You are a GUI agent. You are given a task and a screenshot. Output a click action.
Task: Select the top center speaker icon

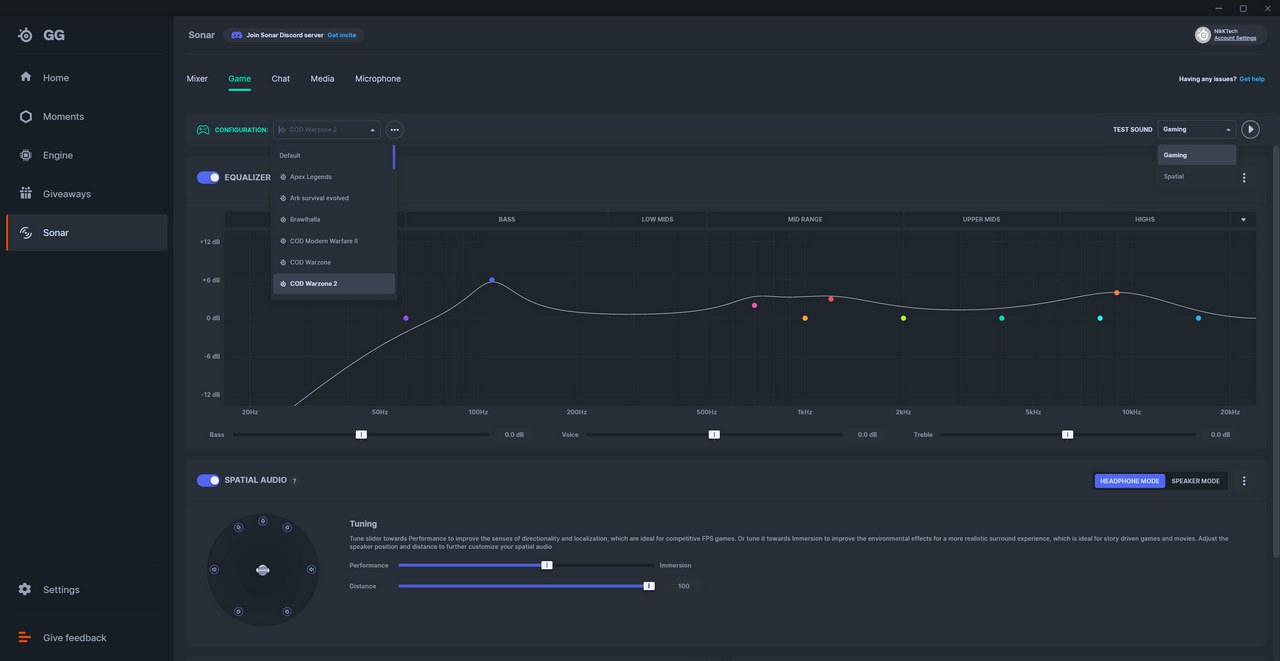pos(262,520)
